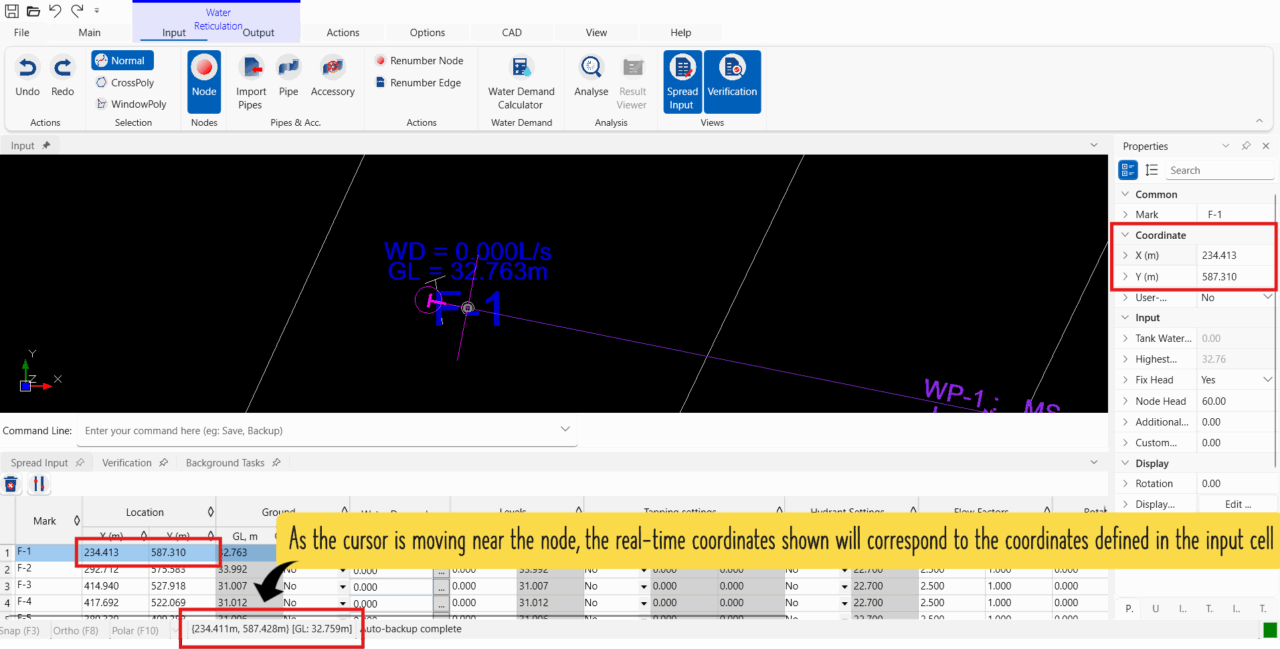Open the Fix Head Yes dropdown
Image resolution: width=1280 pixels, height=649 pixels.
(1268, 380)
